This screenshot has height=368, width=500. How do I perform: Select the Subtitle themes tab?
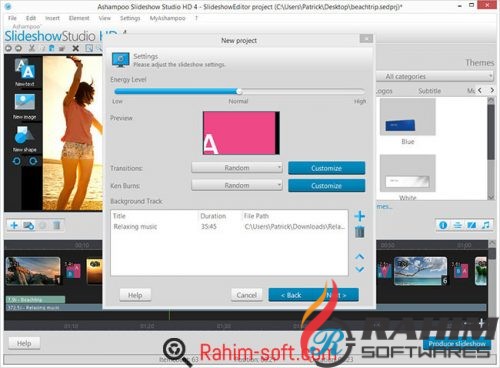click(429, 91)
